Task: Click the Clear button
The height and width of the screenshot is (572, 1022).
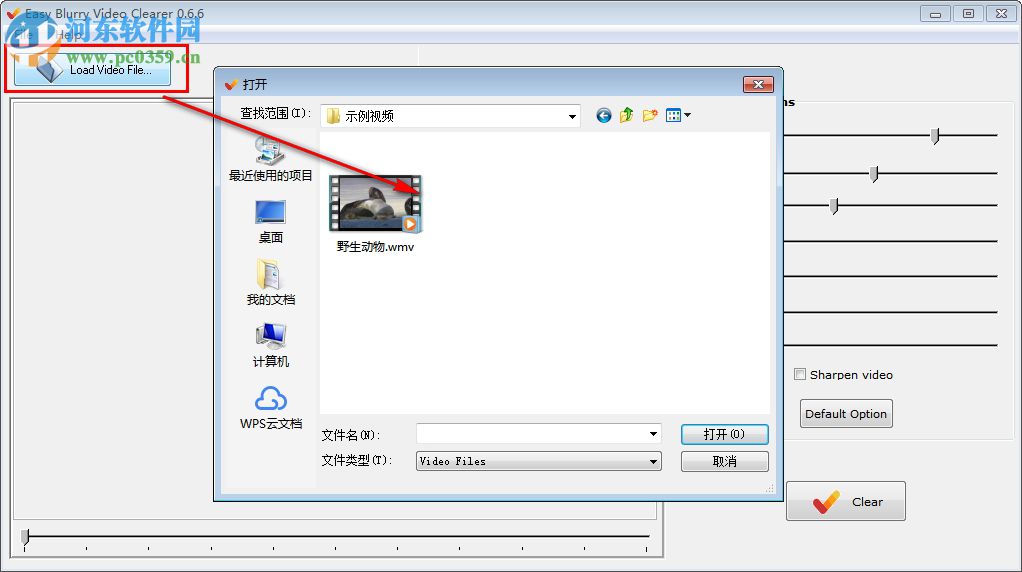Action: coord(845,501)
